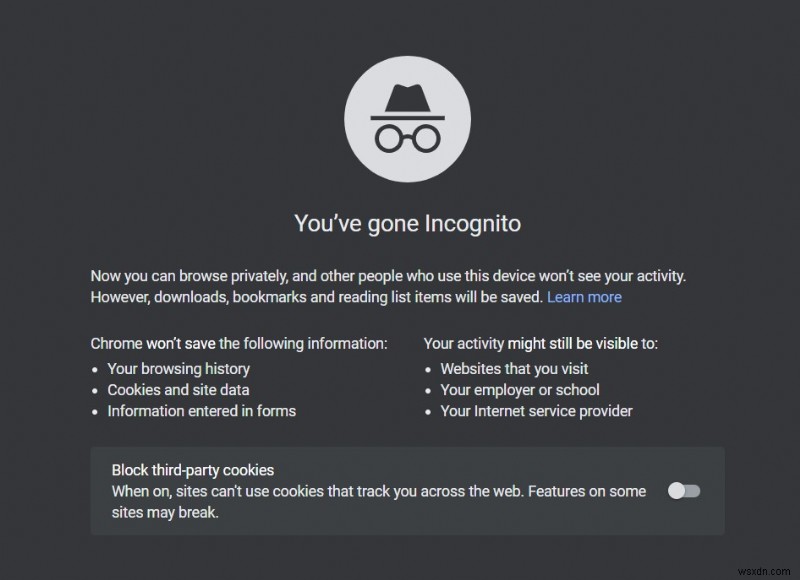
Task: Open the Learn more link
Action: [x=585, y=297]
